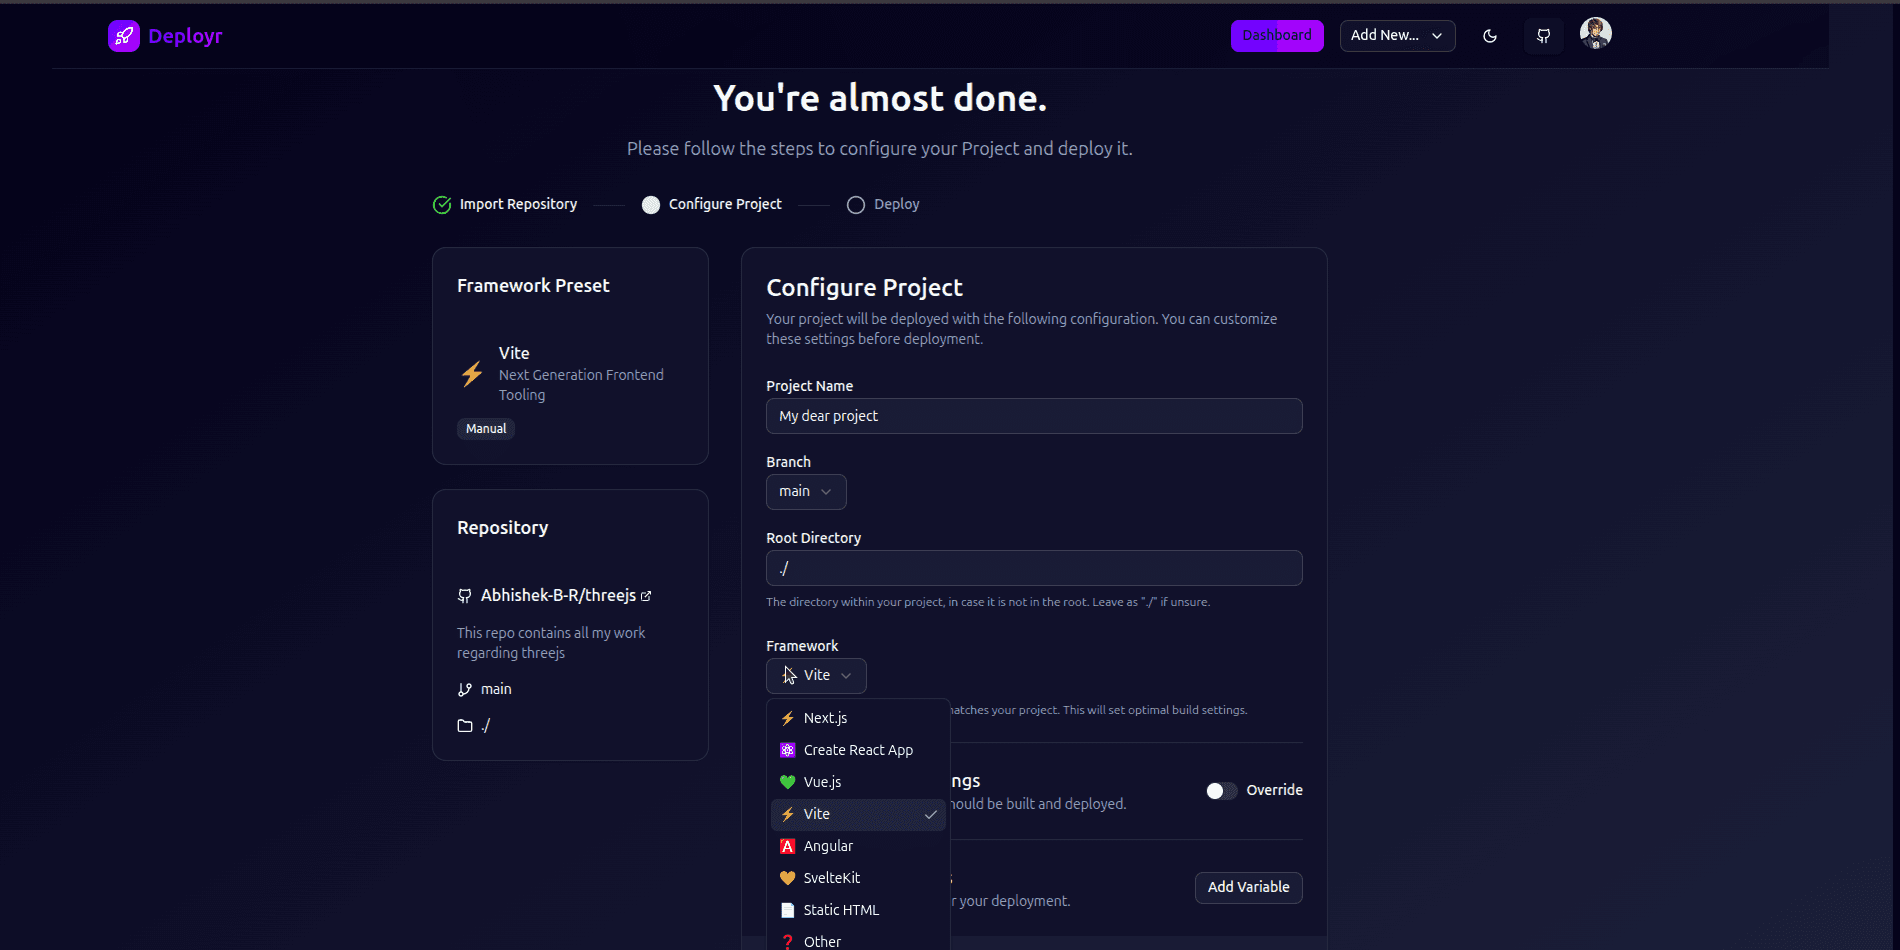Click the Vite lightning icon in Framework Preset
This screenshot has width=1900, height=950.
[472, 373]
